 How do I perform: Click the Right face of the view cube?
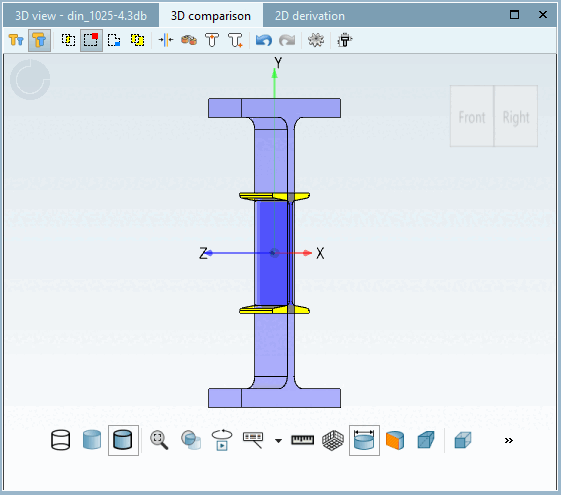[x=516, y=116]
